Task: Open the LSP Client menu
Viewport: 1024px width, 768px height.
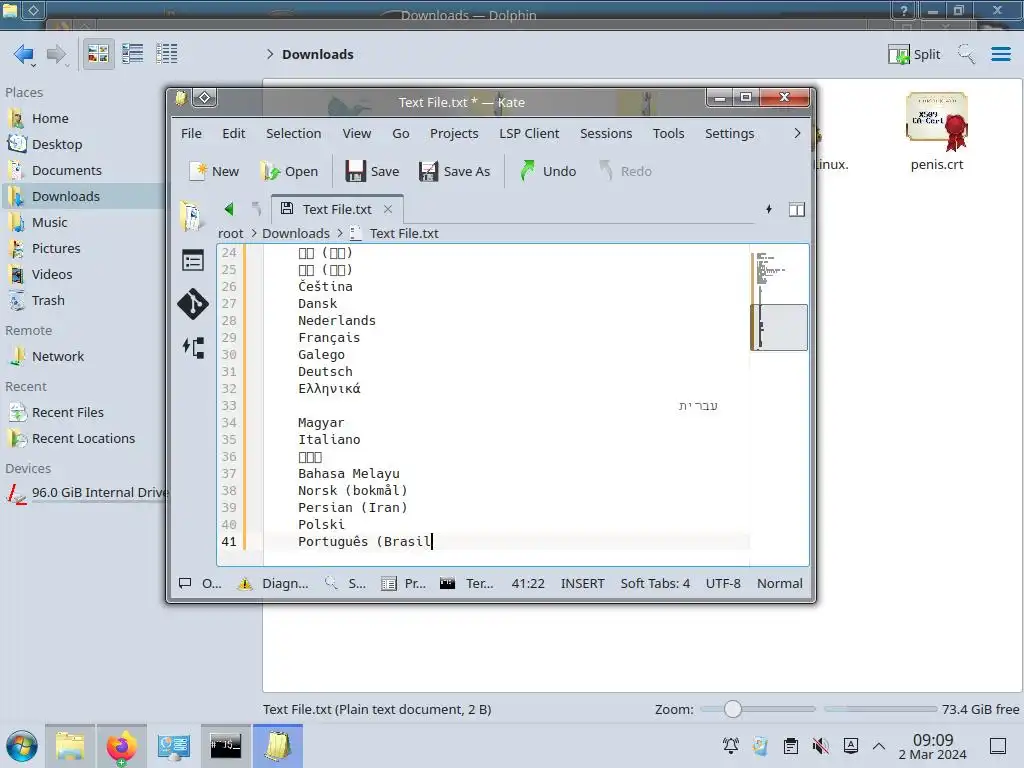Action: [529, 133]
